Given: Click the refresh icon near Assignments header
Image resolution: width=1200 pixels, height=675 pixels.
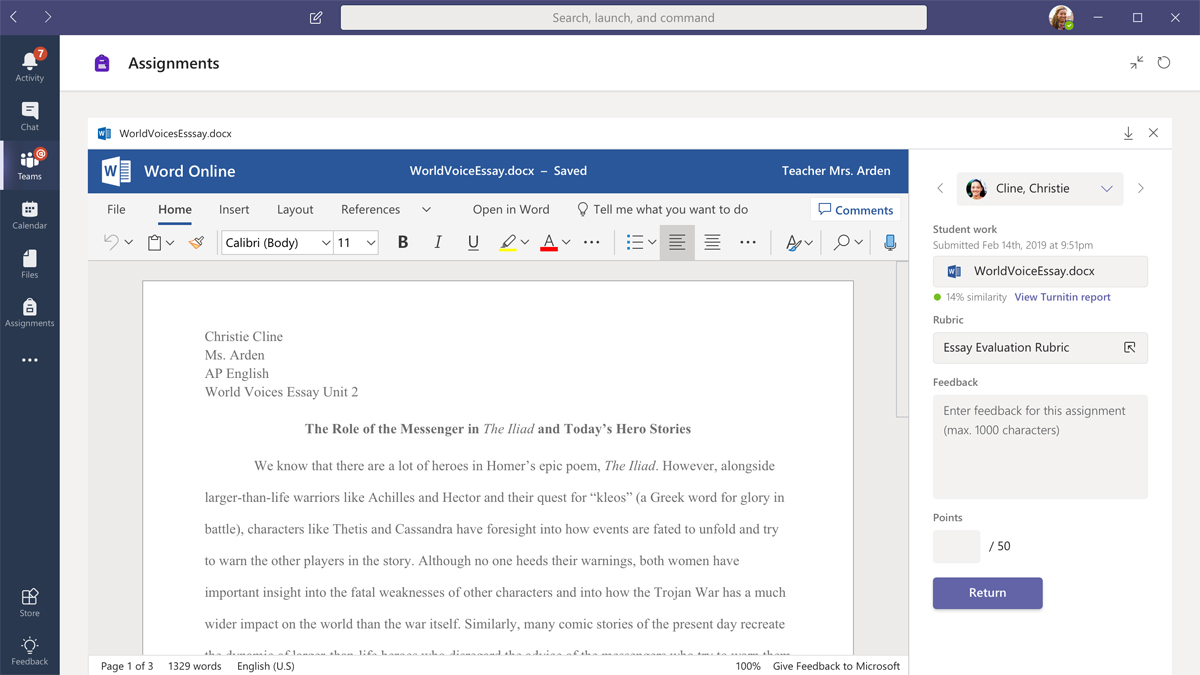Looking at the screenshot, I should [1164, 63].
